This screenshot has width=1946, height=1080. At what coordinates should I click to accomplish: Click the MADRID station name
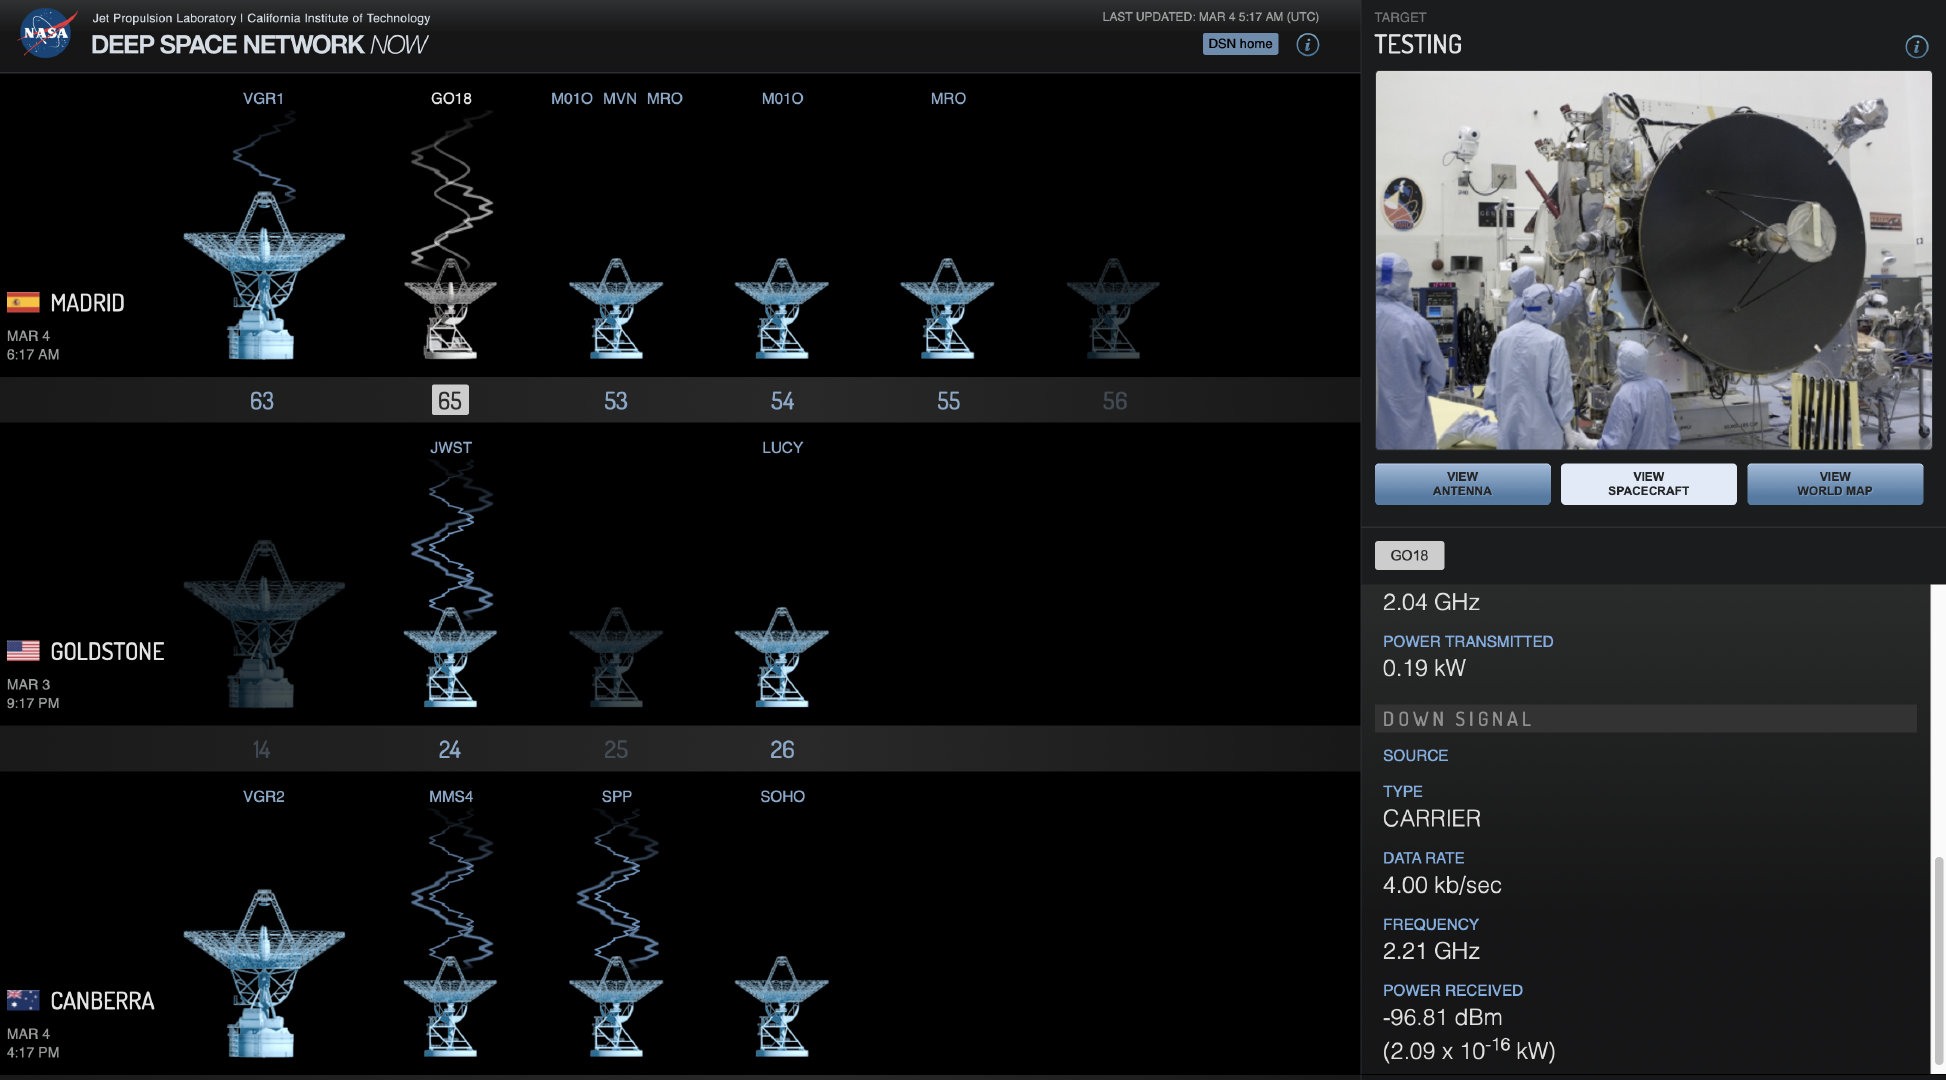coord(87,302)
